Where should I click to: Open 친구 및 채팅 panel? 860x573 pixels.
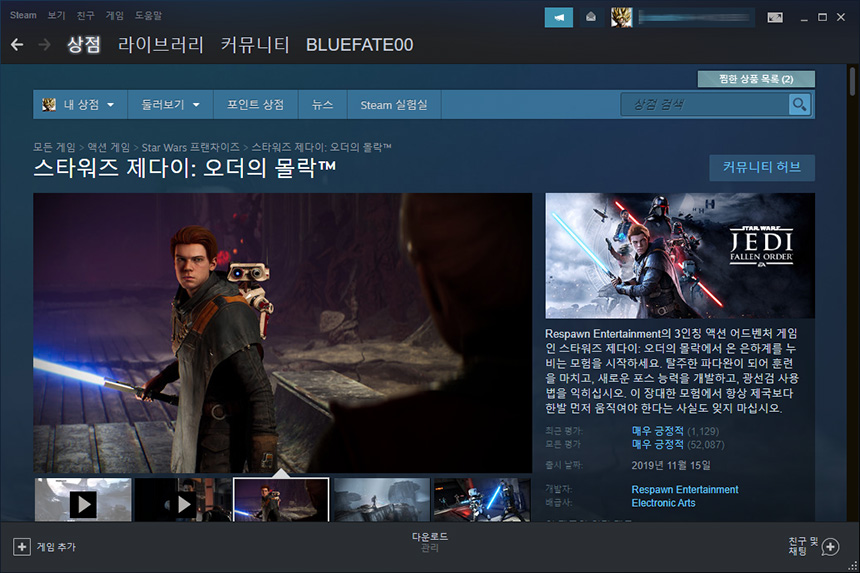point(814,546)
